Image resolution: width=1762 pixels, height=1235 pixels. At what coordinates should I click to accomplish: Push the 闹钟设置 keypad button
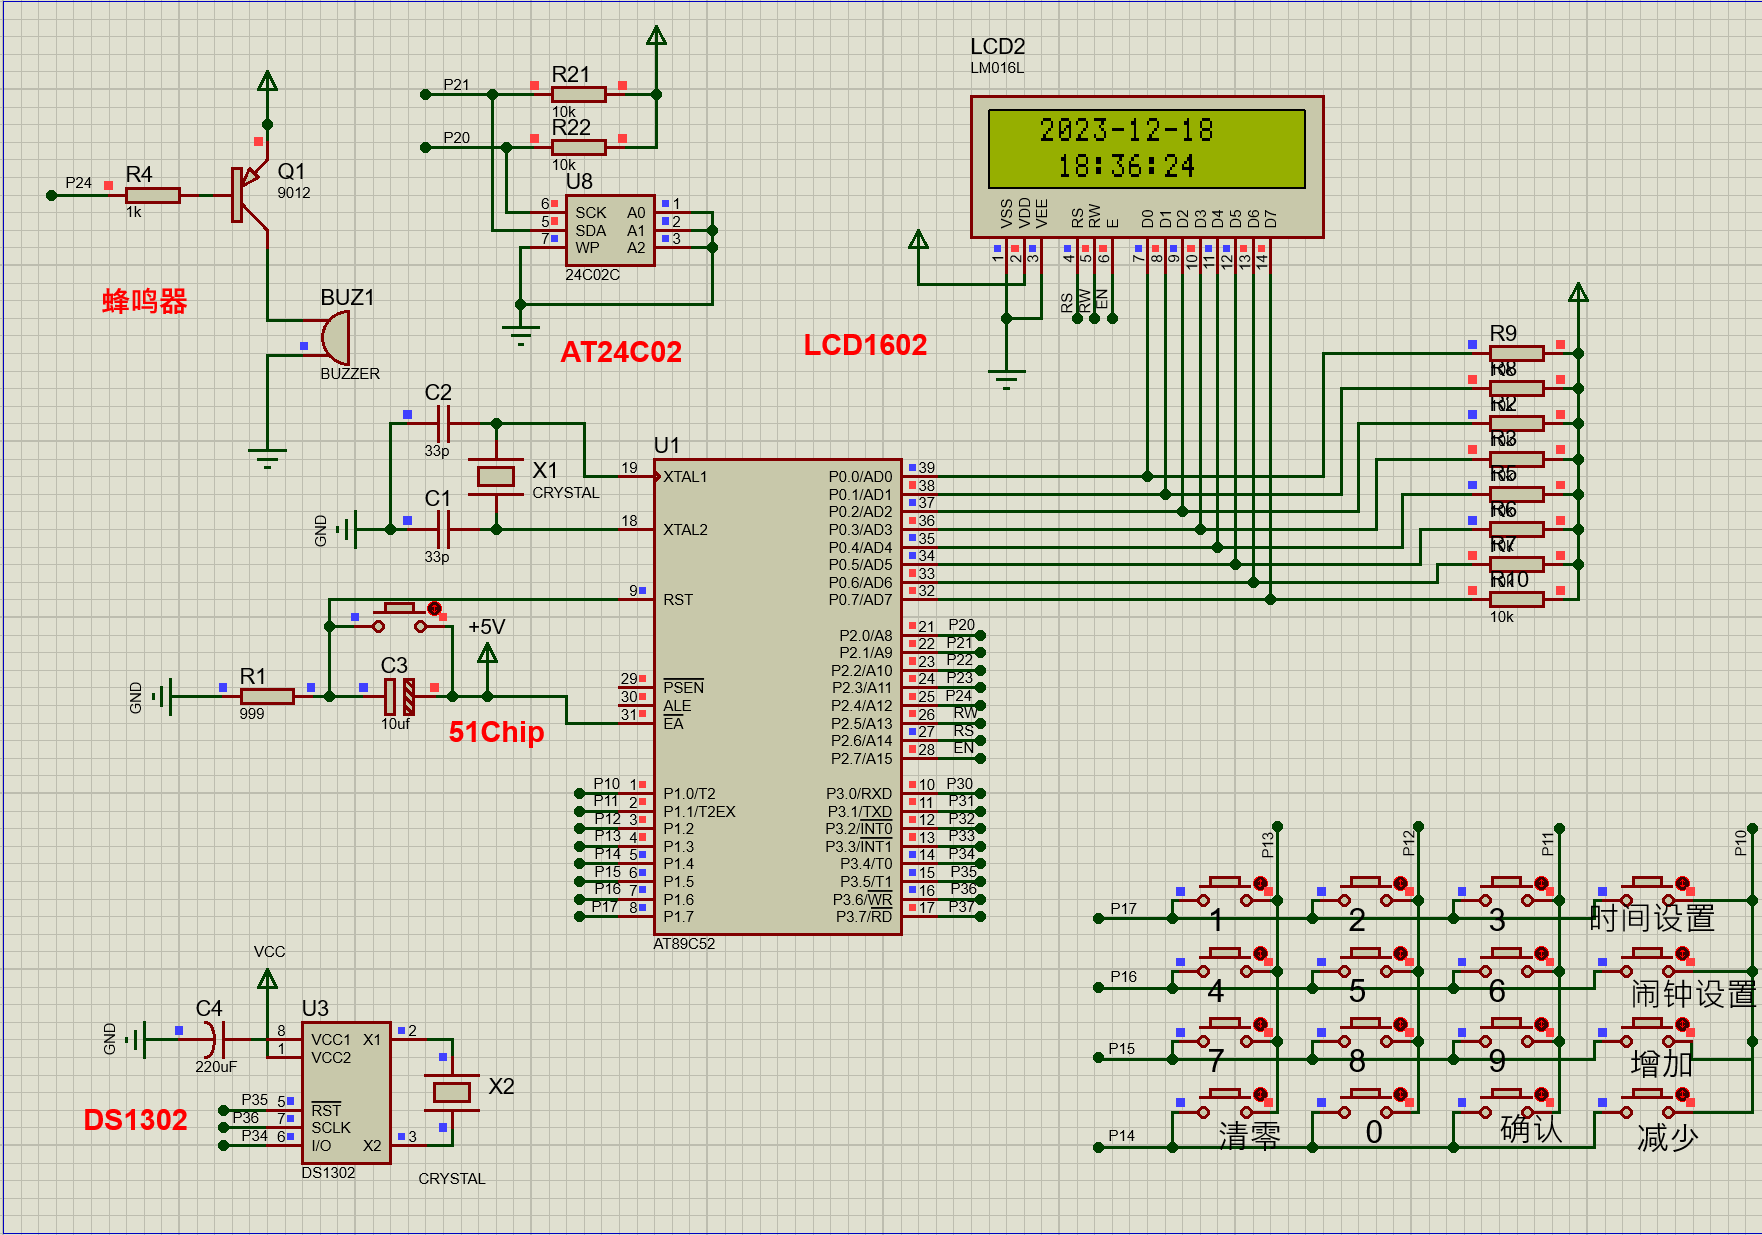(1648, 962)
